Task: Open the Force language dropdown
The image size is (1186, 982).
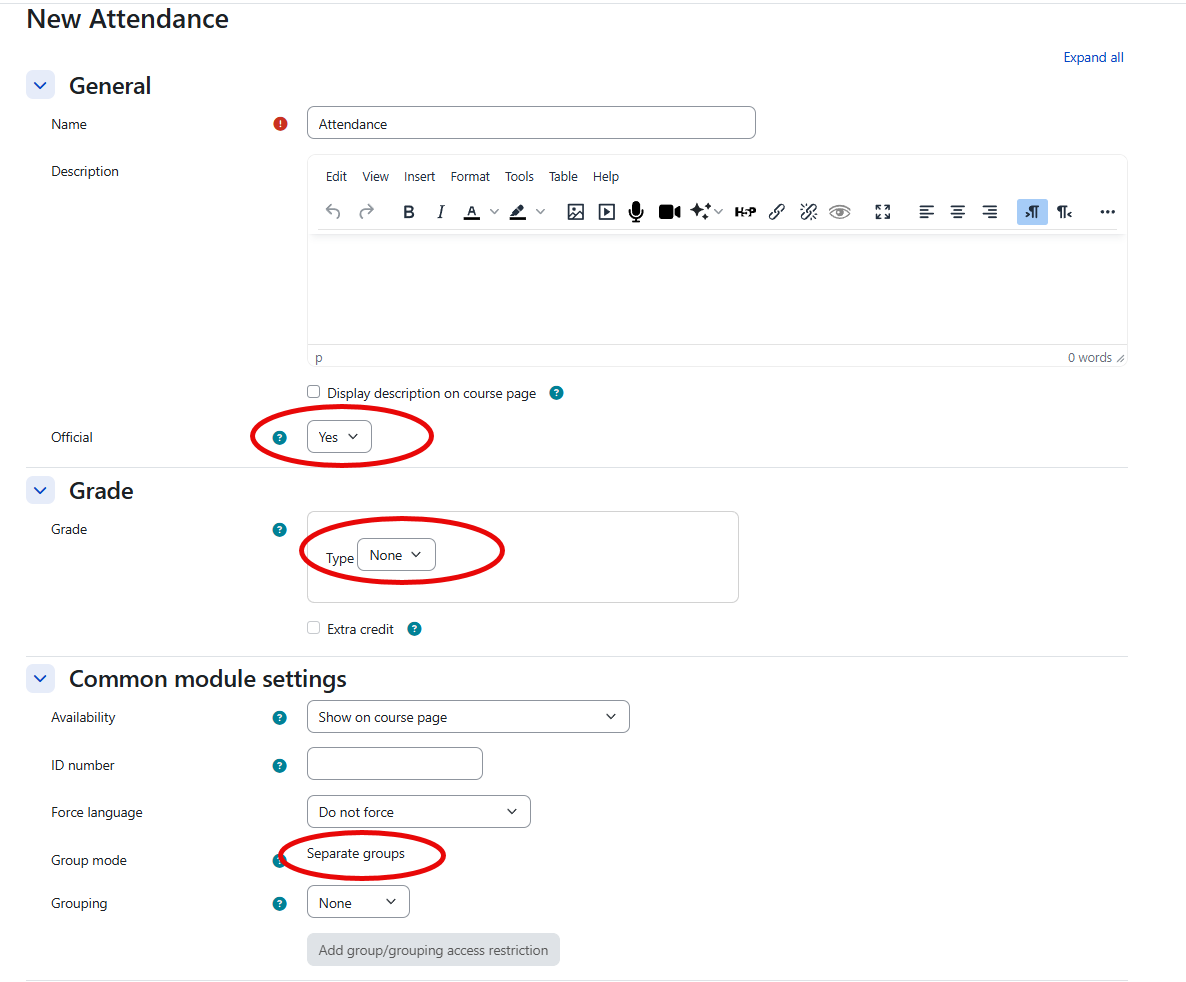Action: click(x=418, y=812)
